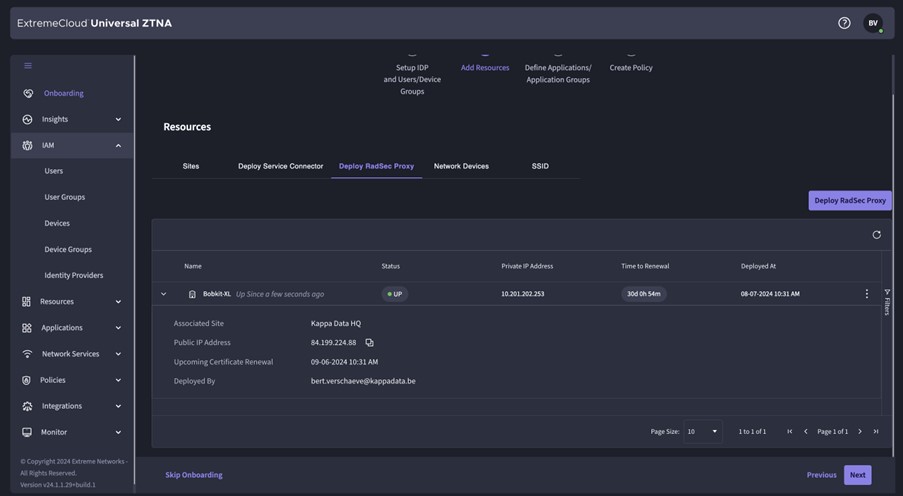Viewport: 903px width, 496px height.
Task: Click the Deploy RadSec Proxy button
Action: click(x=849, y=200)
